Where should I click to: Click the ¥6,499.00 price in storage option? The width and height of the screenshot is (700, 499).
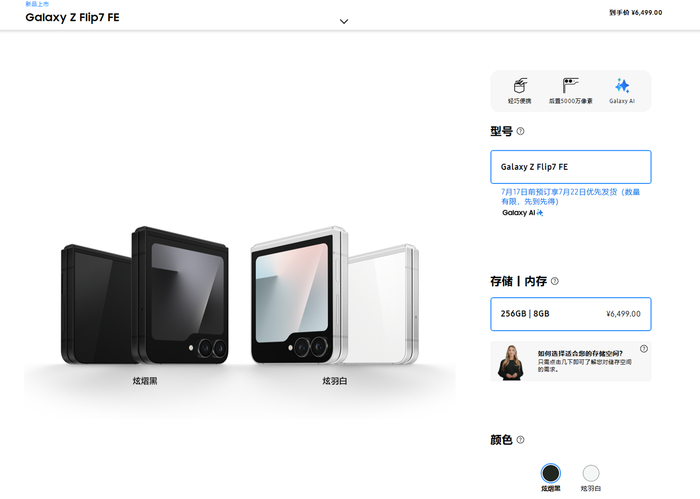[623, 314]
